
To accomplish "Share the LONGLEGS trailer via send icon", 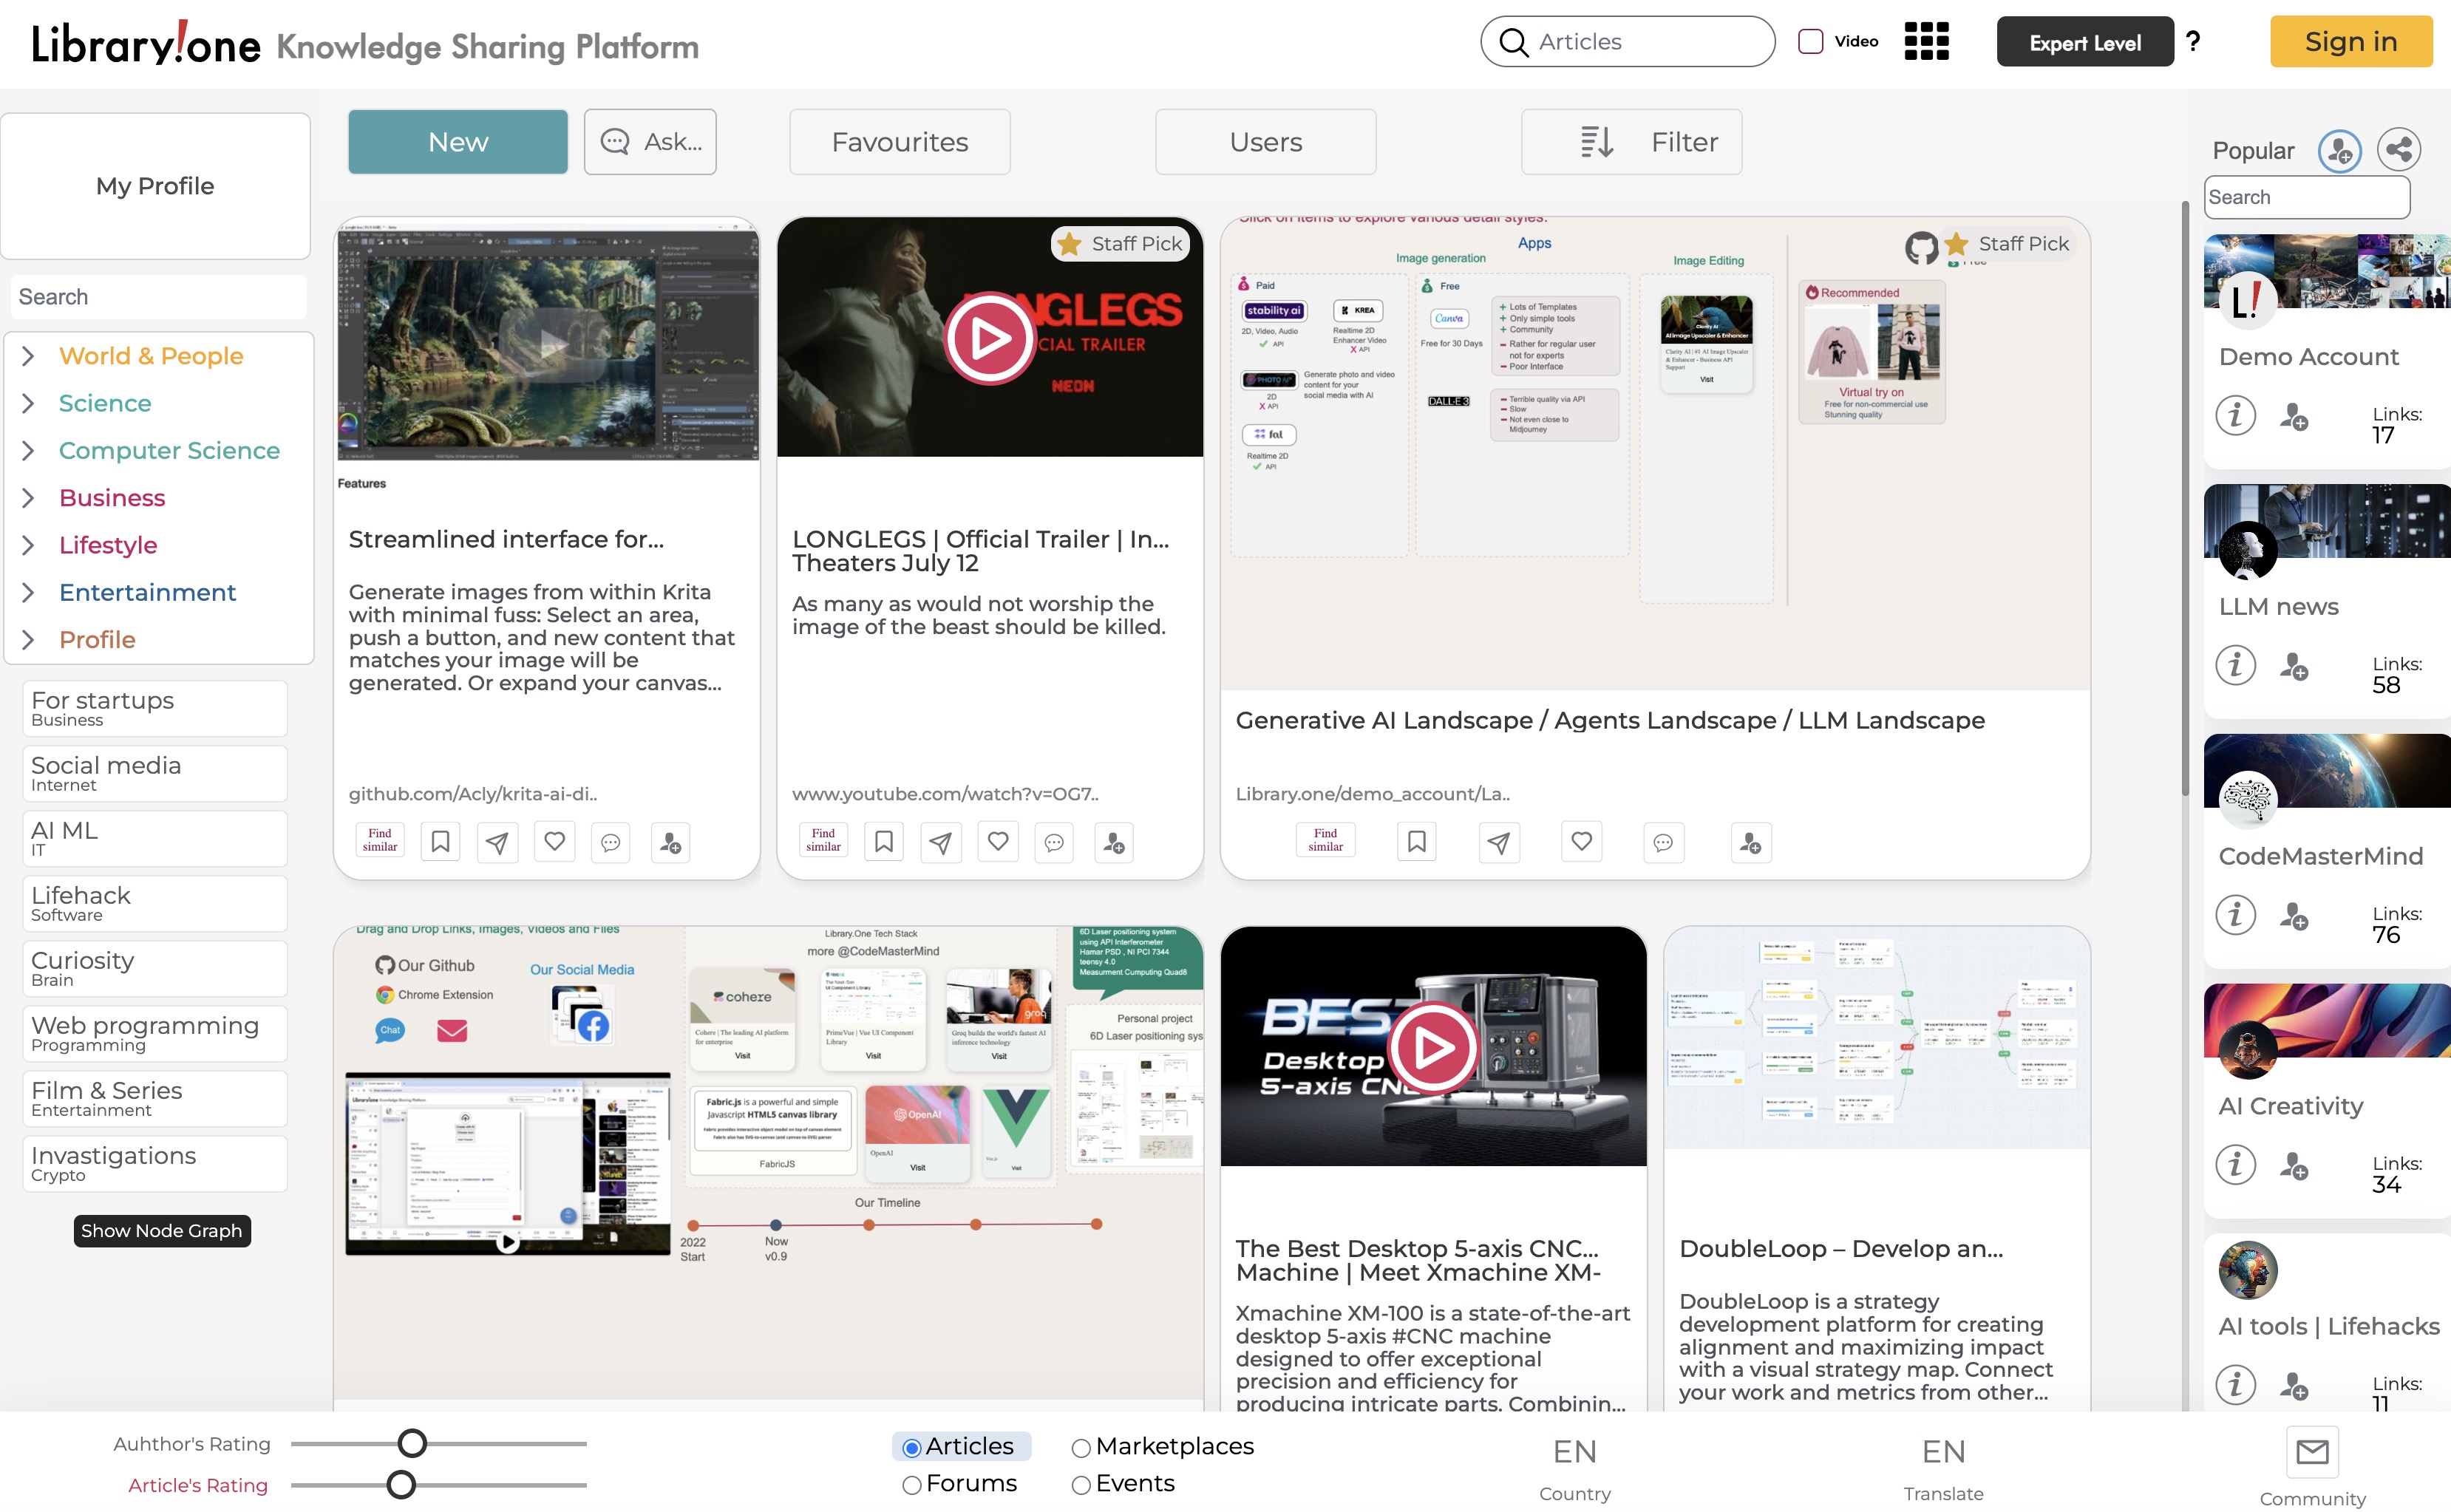I will pos(939,842).
